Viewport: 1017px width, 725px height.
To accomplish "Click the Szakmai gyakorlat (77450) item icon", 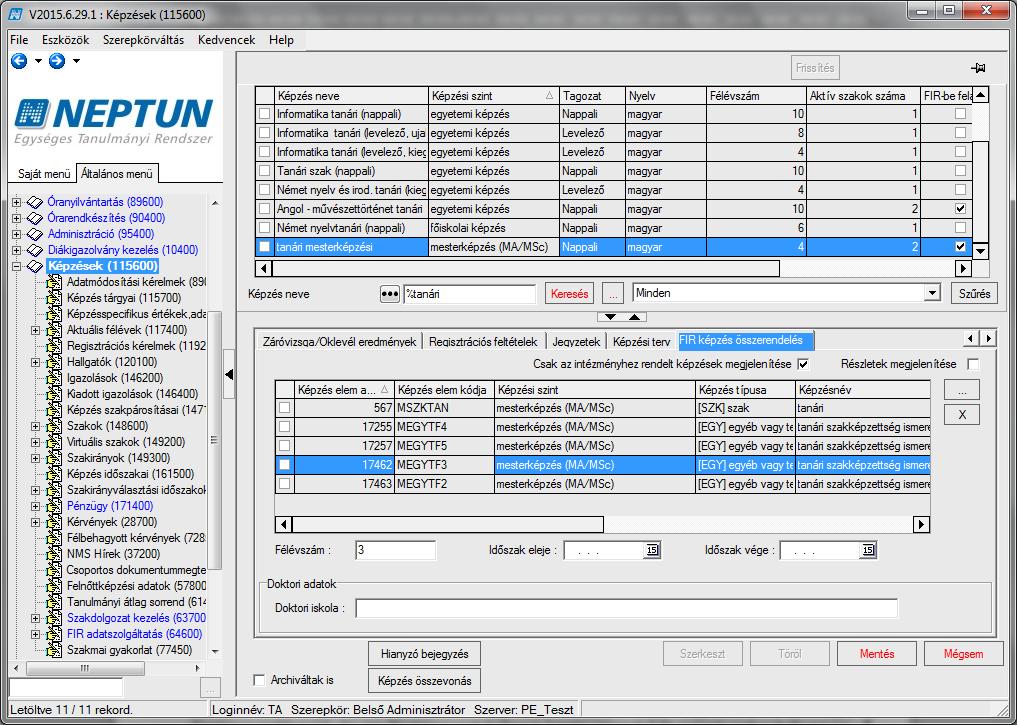I will [x=54, y=650].
